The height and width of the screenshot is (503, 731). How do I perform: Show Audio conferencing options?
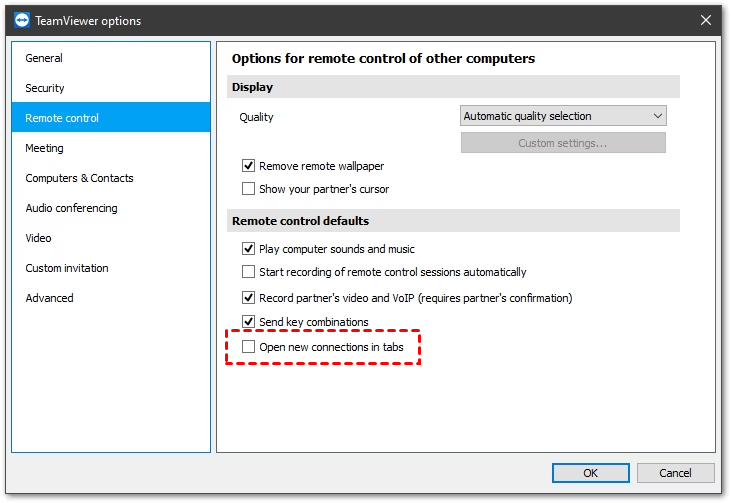(x=71, y=208)
